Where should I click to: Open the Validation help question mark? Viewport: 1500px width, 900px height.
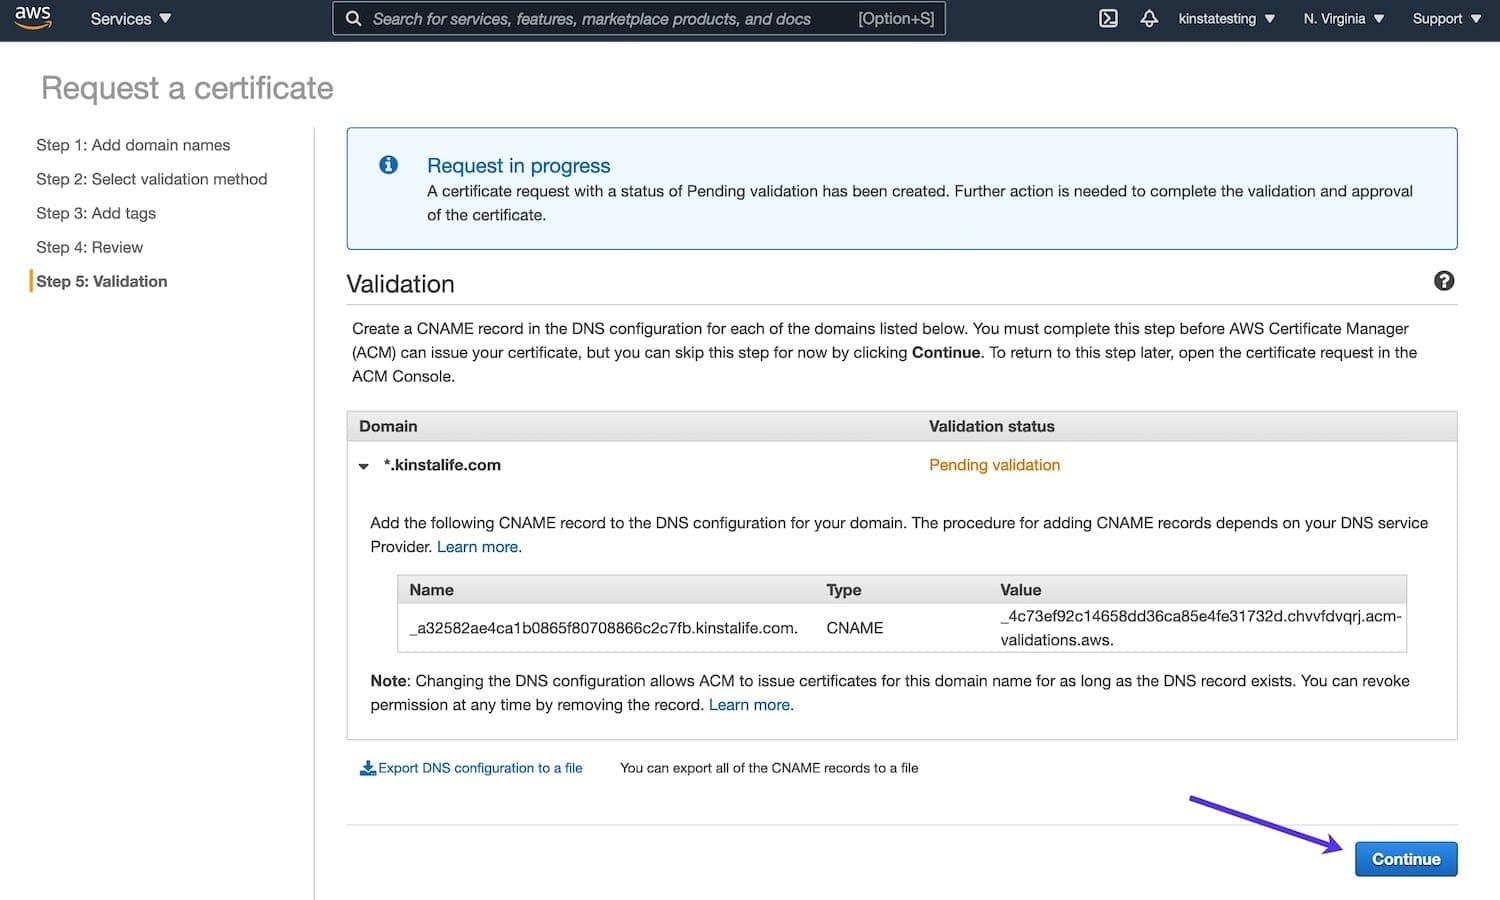[1444, 281]
